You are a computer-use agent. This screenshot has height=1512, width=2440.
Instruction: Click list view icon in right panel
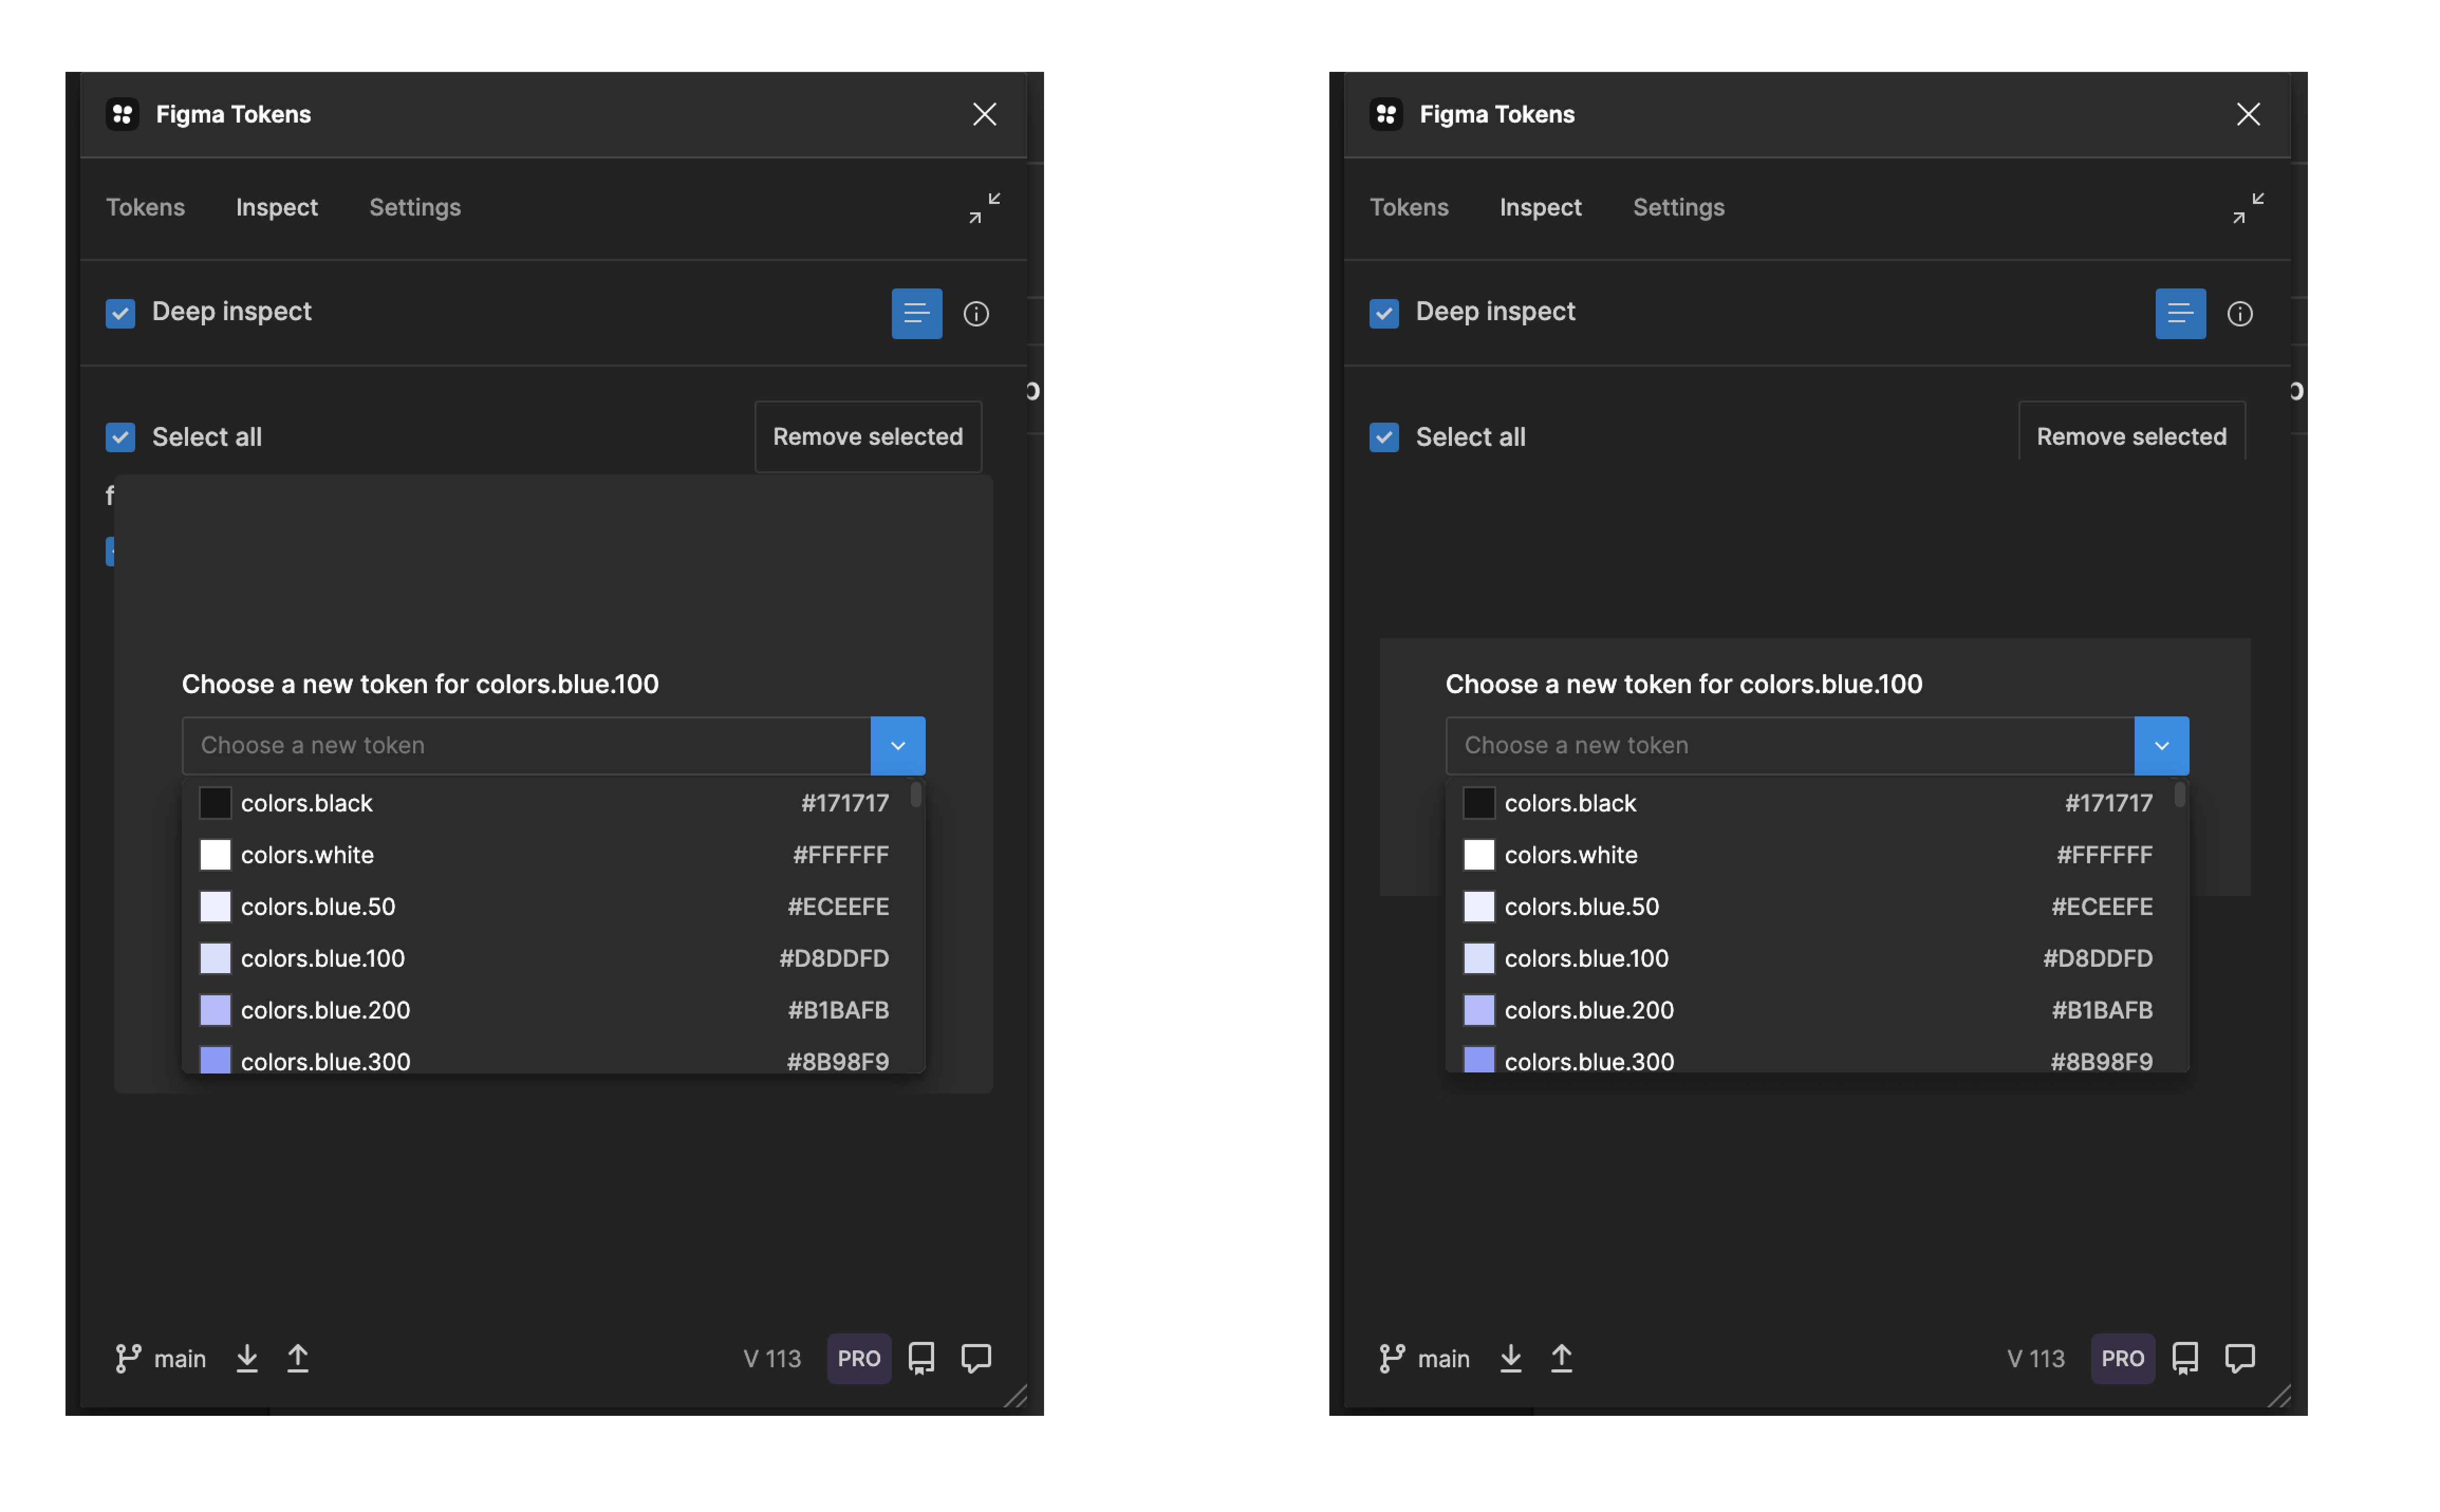pyautogui.click(x=2180, y=314)
